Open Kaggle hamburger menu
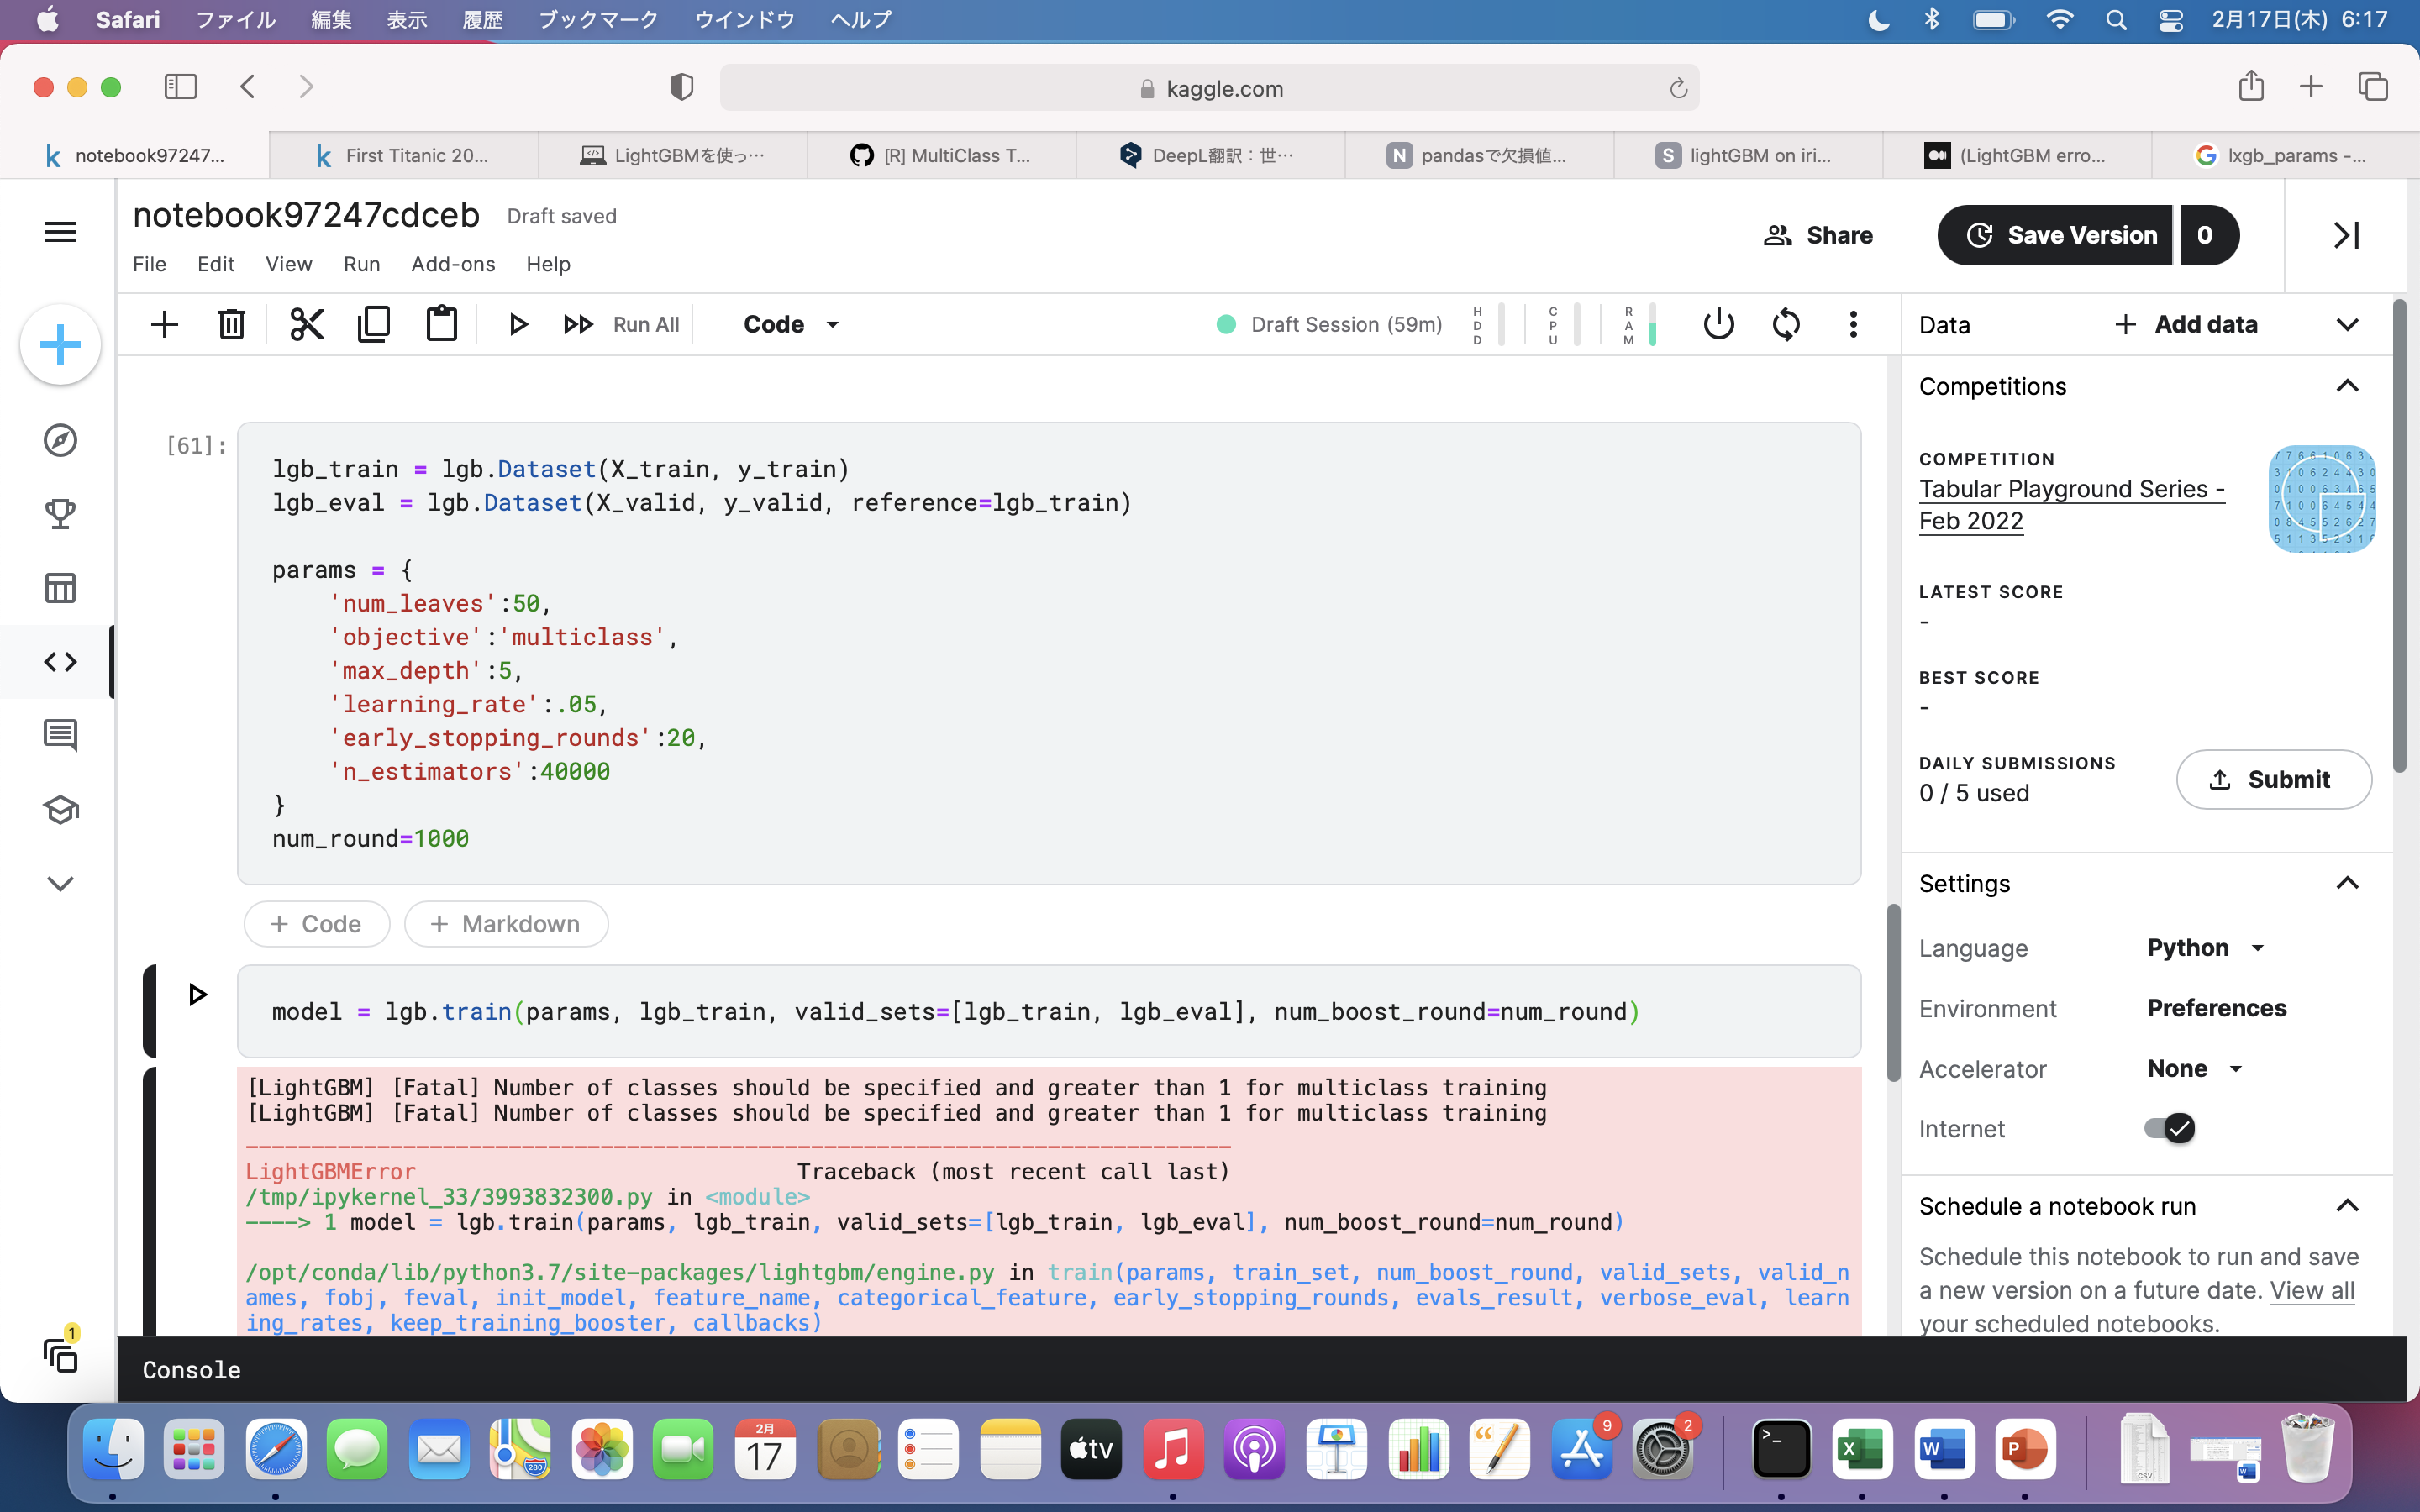The height and width of the screenshot is (1512, 2420). pos(60,232)
